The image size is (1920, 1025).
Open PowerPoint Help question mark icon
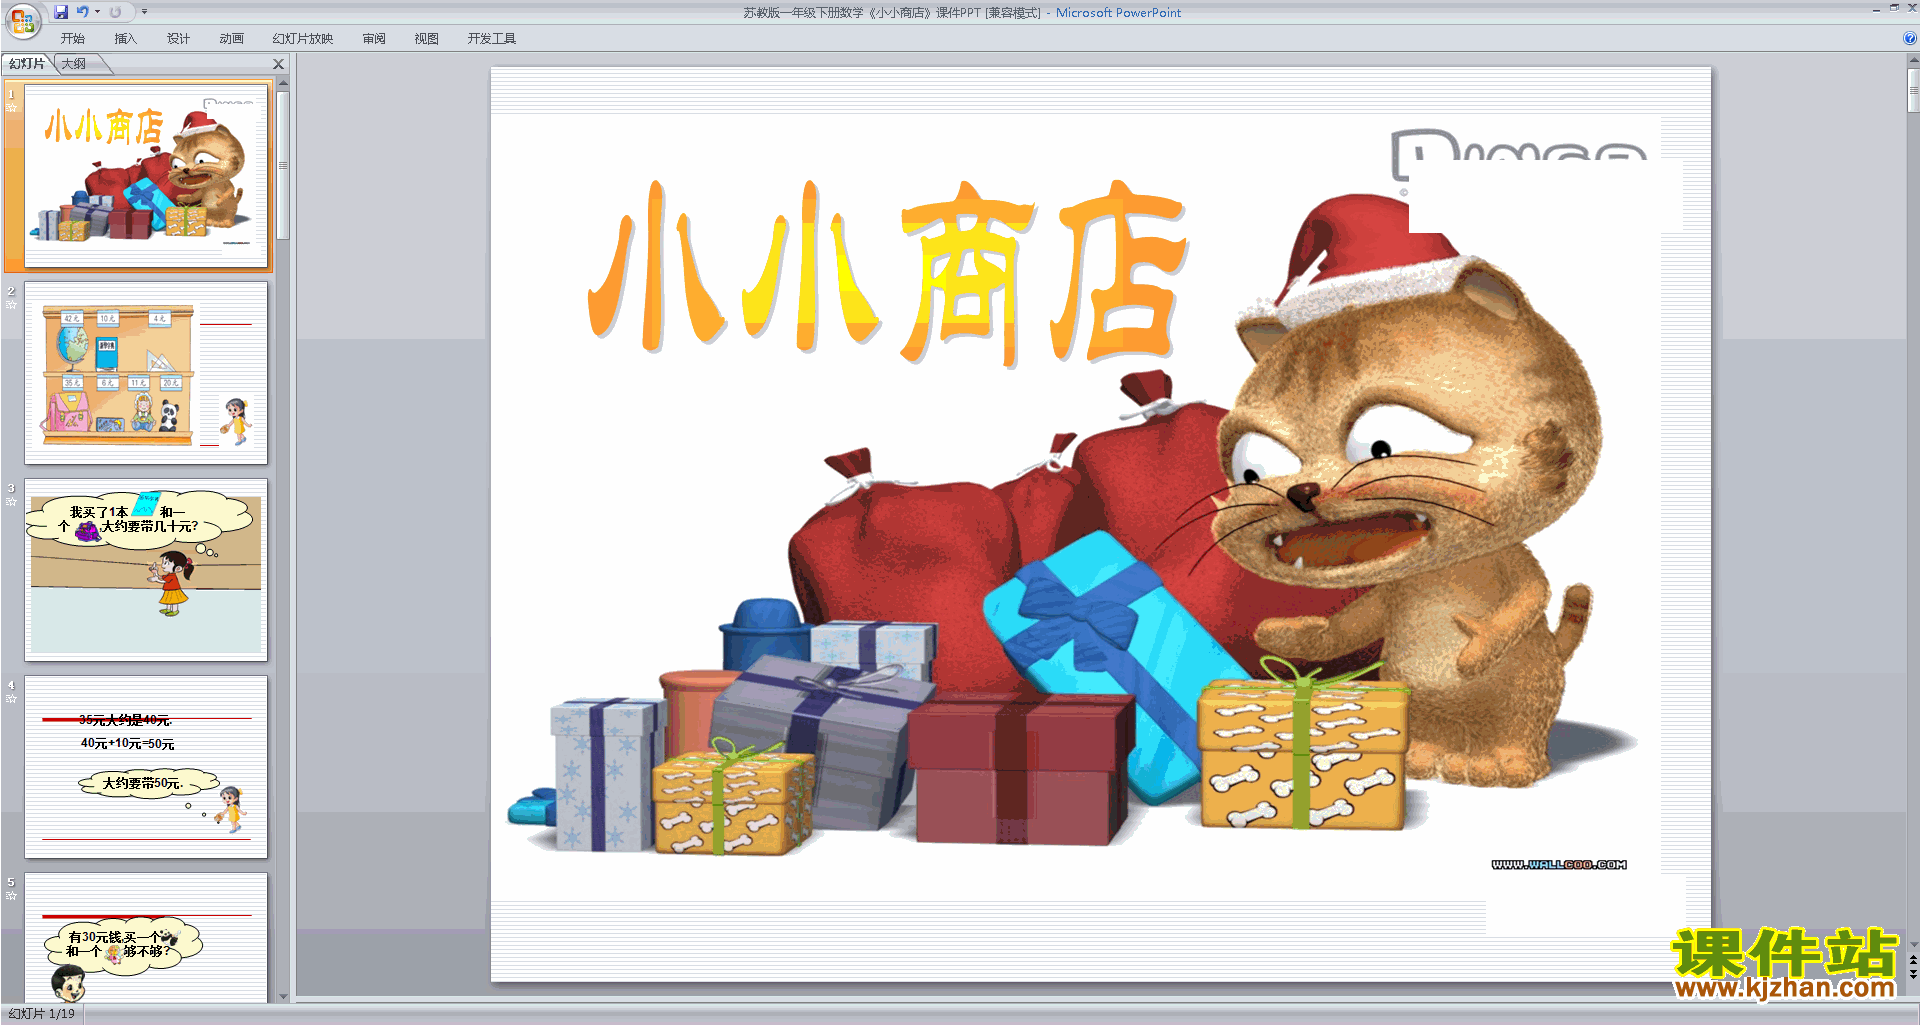coord(1909,39)
